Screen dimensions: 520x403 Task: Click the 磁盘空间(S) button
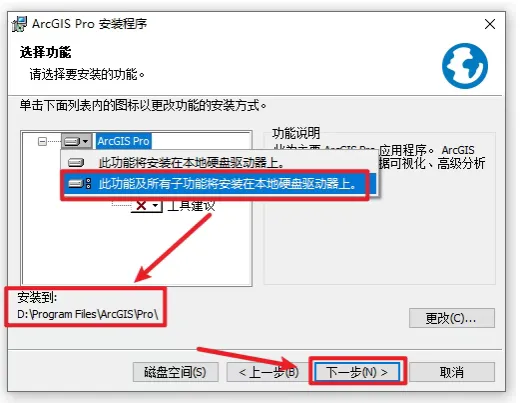click(176, 372)
